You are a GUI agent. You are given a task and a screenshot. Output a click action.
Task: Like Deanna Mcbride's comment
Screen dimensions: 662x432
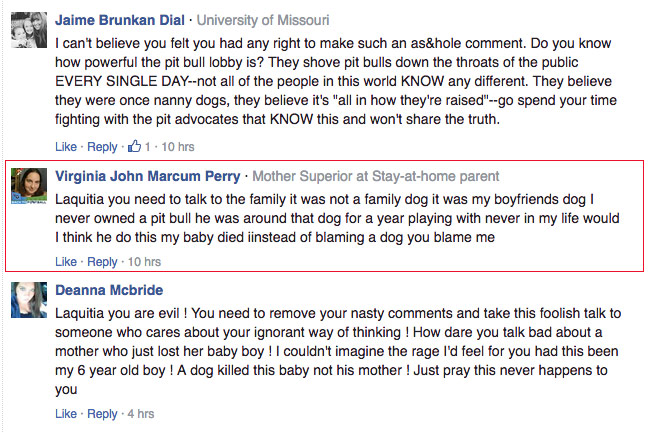click(x=66, y=413)
